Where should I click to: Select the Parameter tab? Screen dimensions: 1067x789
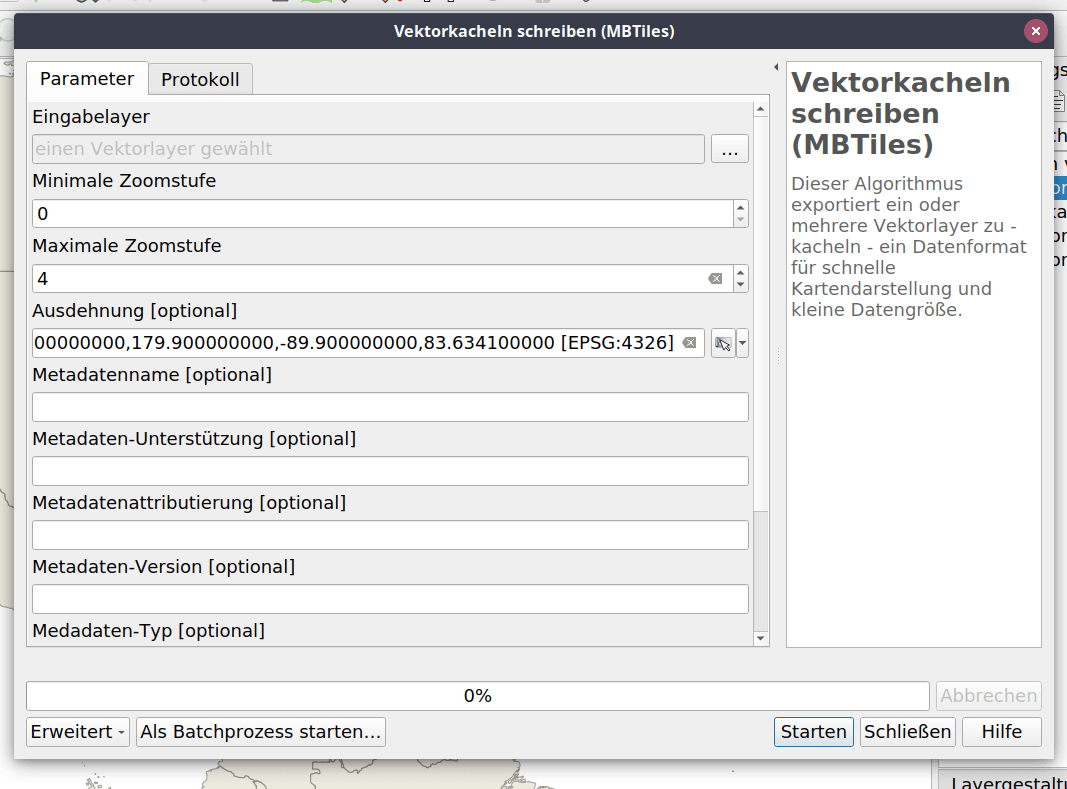click(87, 78)
